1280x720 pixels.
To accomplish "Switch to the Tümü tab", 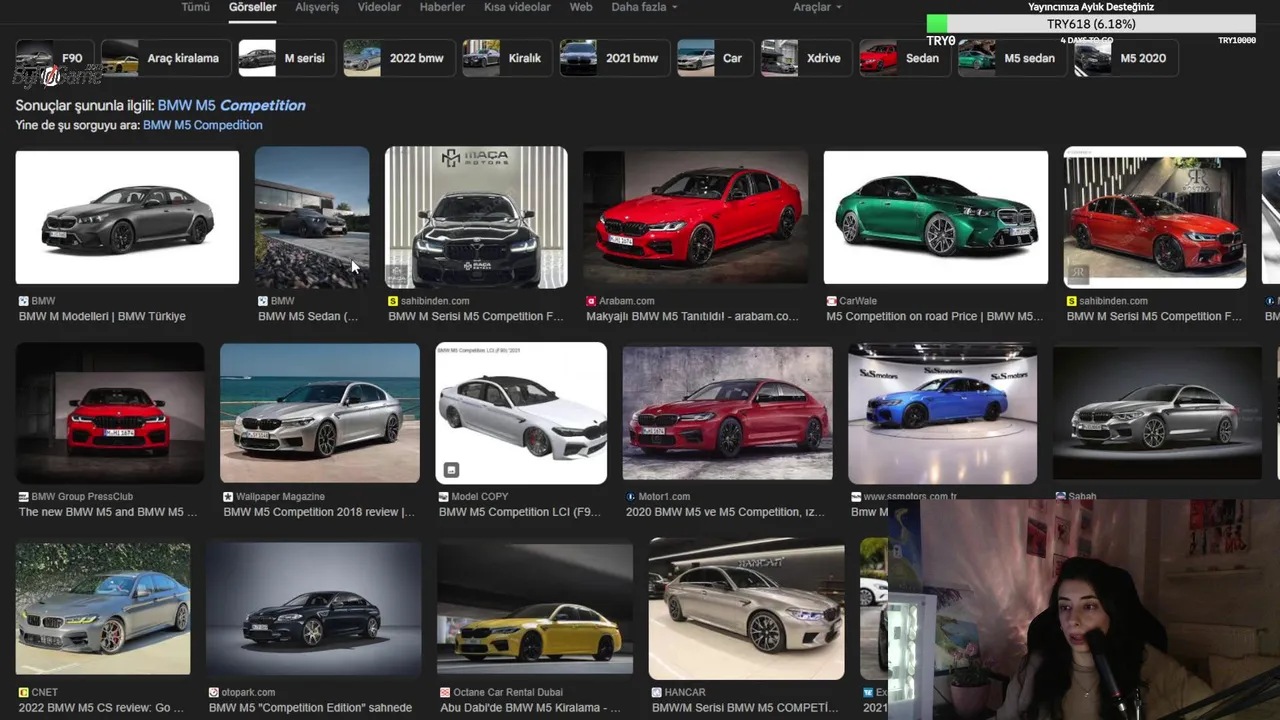I will (x=195, y=7).
